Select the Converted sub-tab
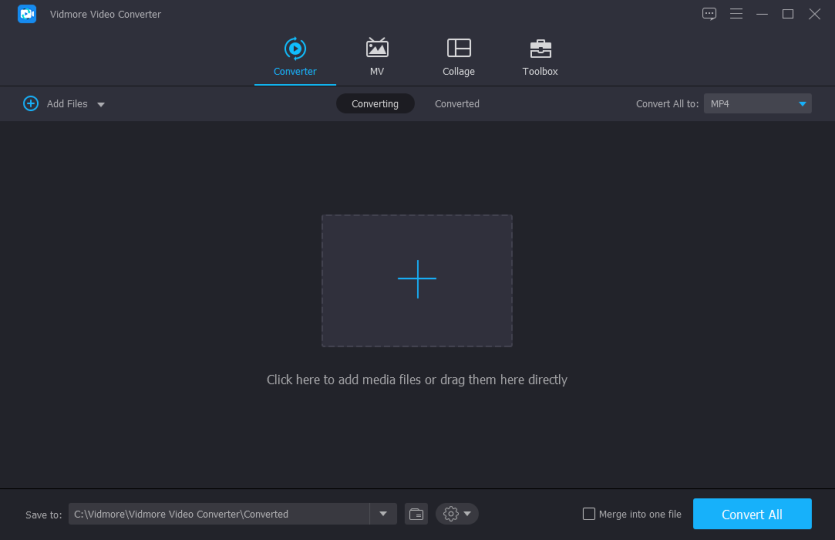Viewport: 835px width, 540px height. pos(457,104)
